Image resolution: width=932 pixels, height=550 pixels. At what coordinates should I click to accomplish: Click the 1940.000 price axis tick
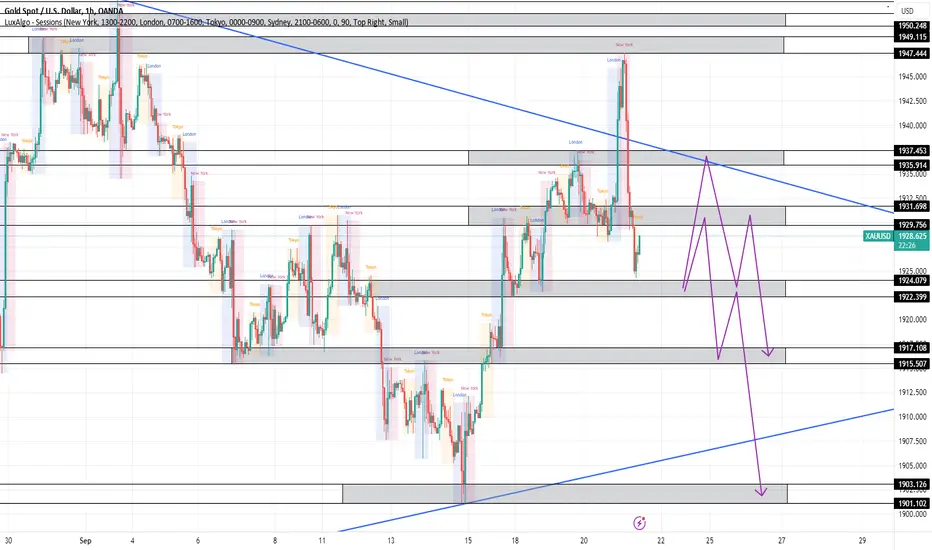coord(912,125)
